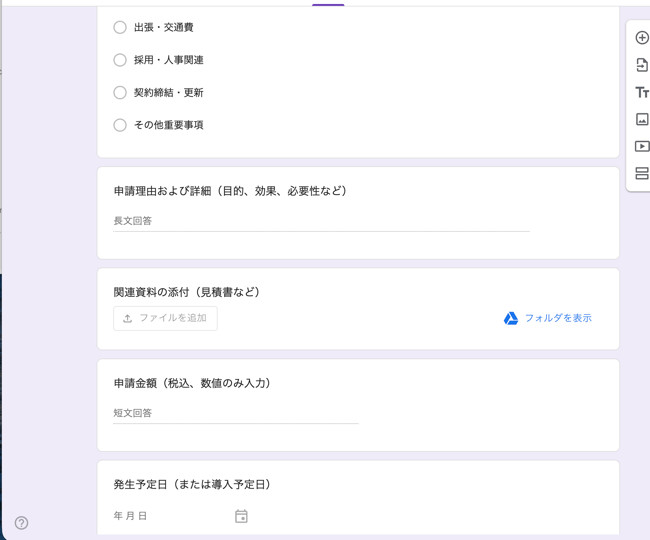
Task: Add a new section using sidebar icon
Action: (x=642, y=173)
